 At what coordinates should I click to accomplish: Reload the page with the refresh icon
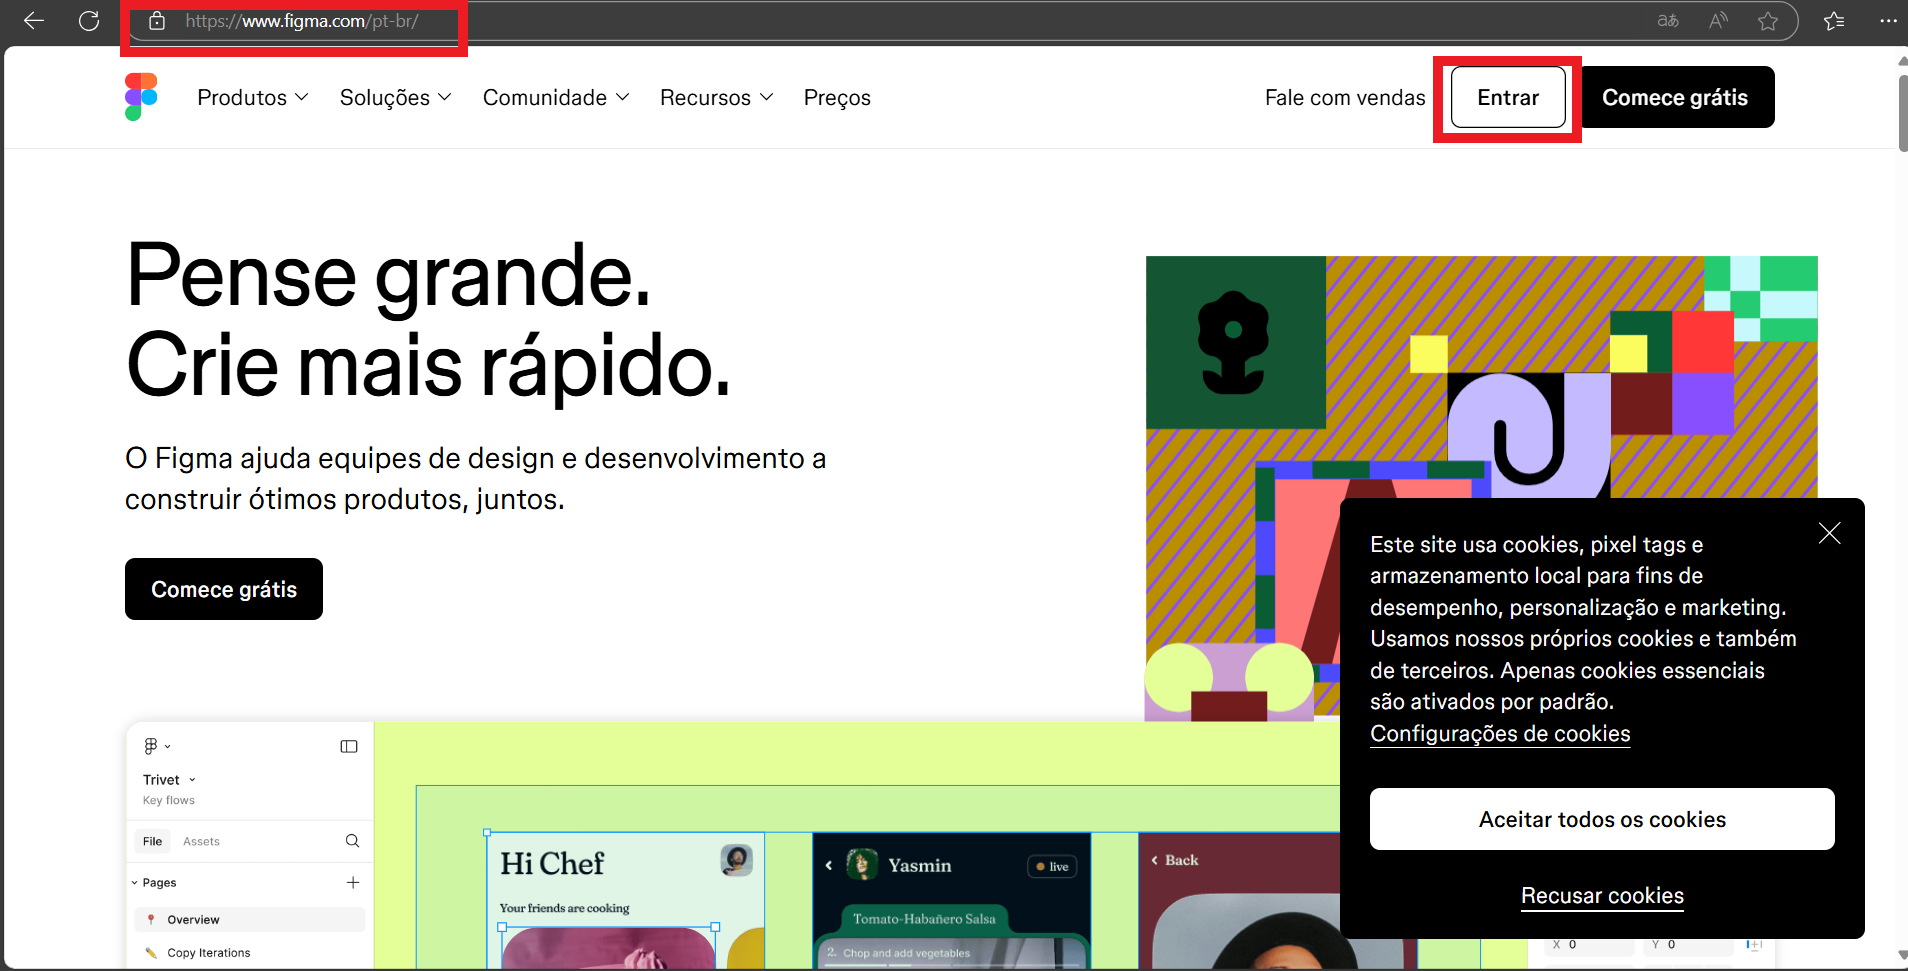pyautogui.click(x=89, y=21)
